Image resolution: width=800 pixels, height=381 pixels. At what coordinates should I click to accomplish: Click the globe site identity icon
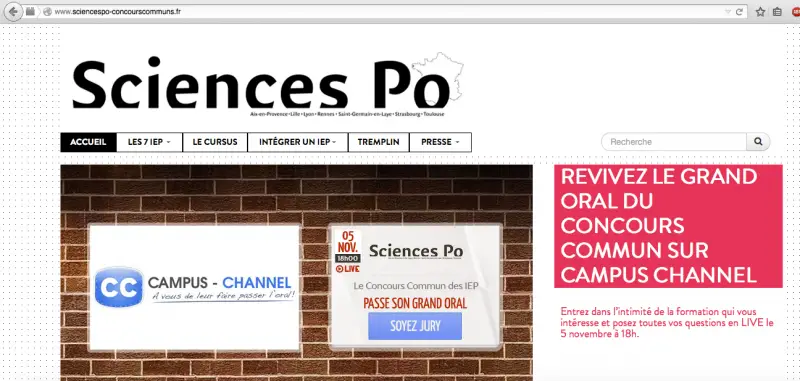pyautogui.click(x=47, y=12)
